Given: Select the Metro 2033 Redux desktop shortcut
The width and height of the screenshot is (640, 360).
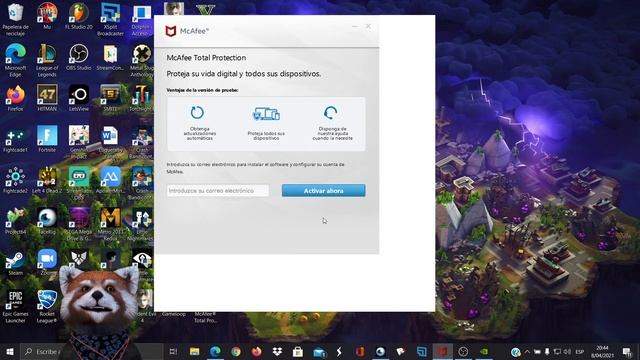Looking at the screenshot, I should (x=110, y=224).
